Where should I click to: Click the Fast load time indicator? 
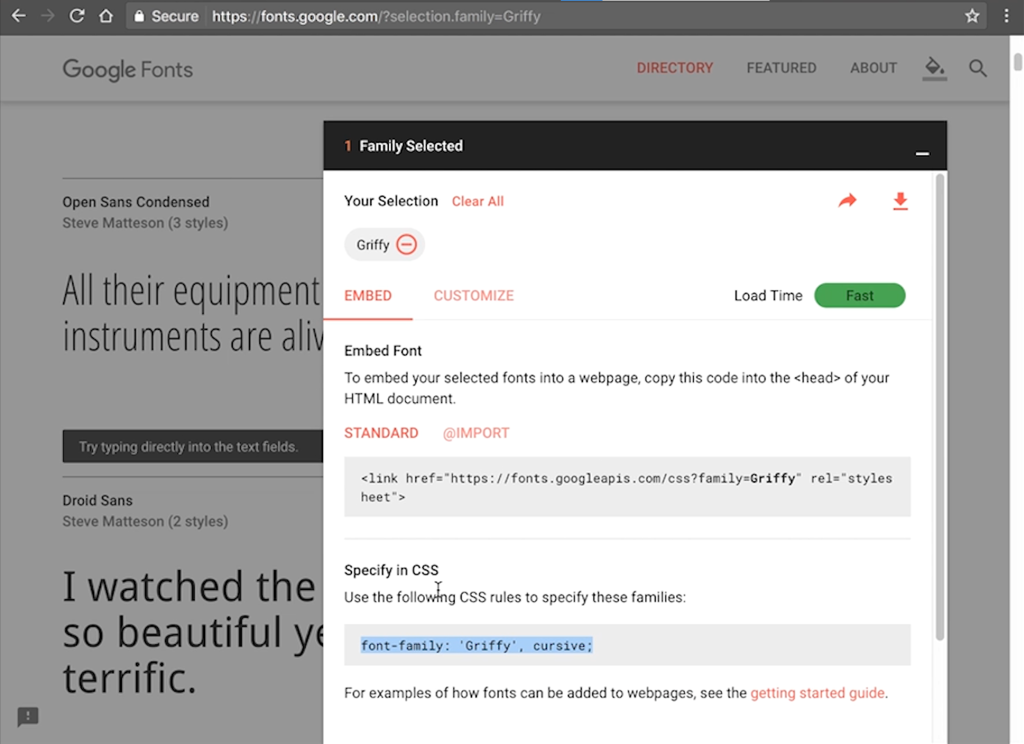859,296
